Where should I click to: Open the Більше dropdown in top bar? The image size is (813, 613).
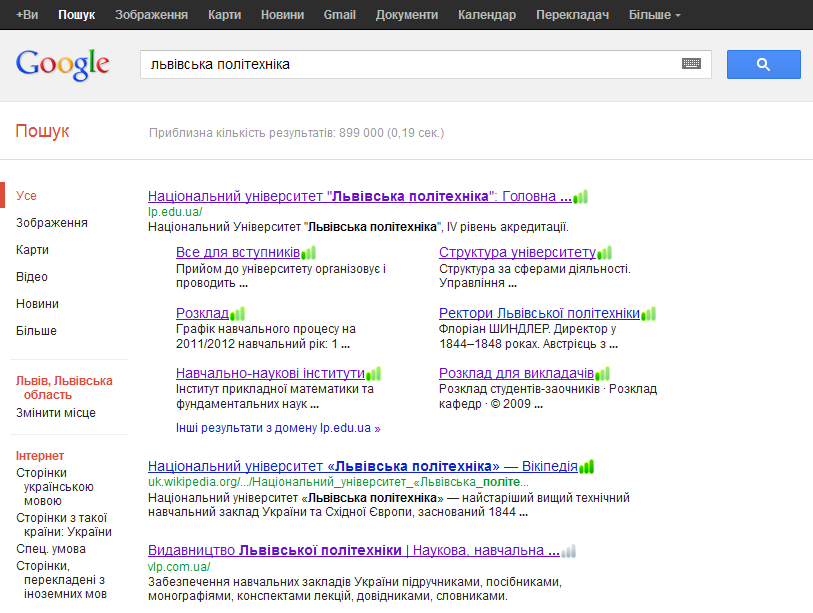pos(654,15)
